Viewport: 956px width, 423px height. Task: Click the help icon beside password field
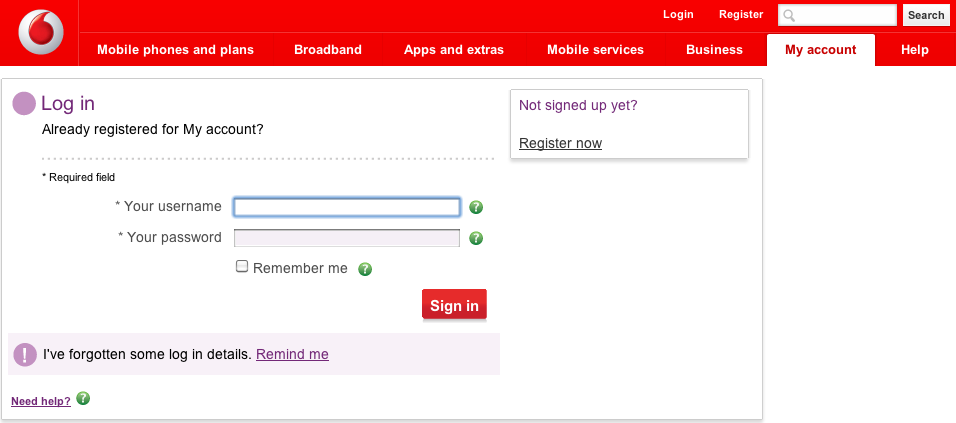click(476, 239)
